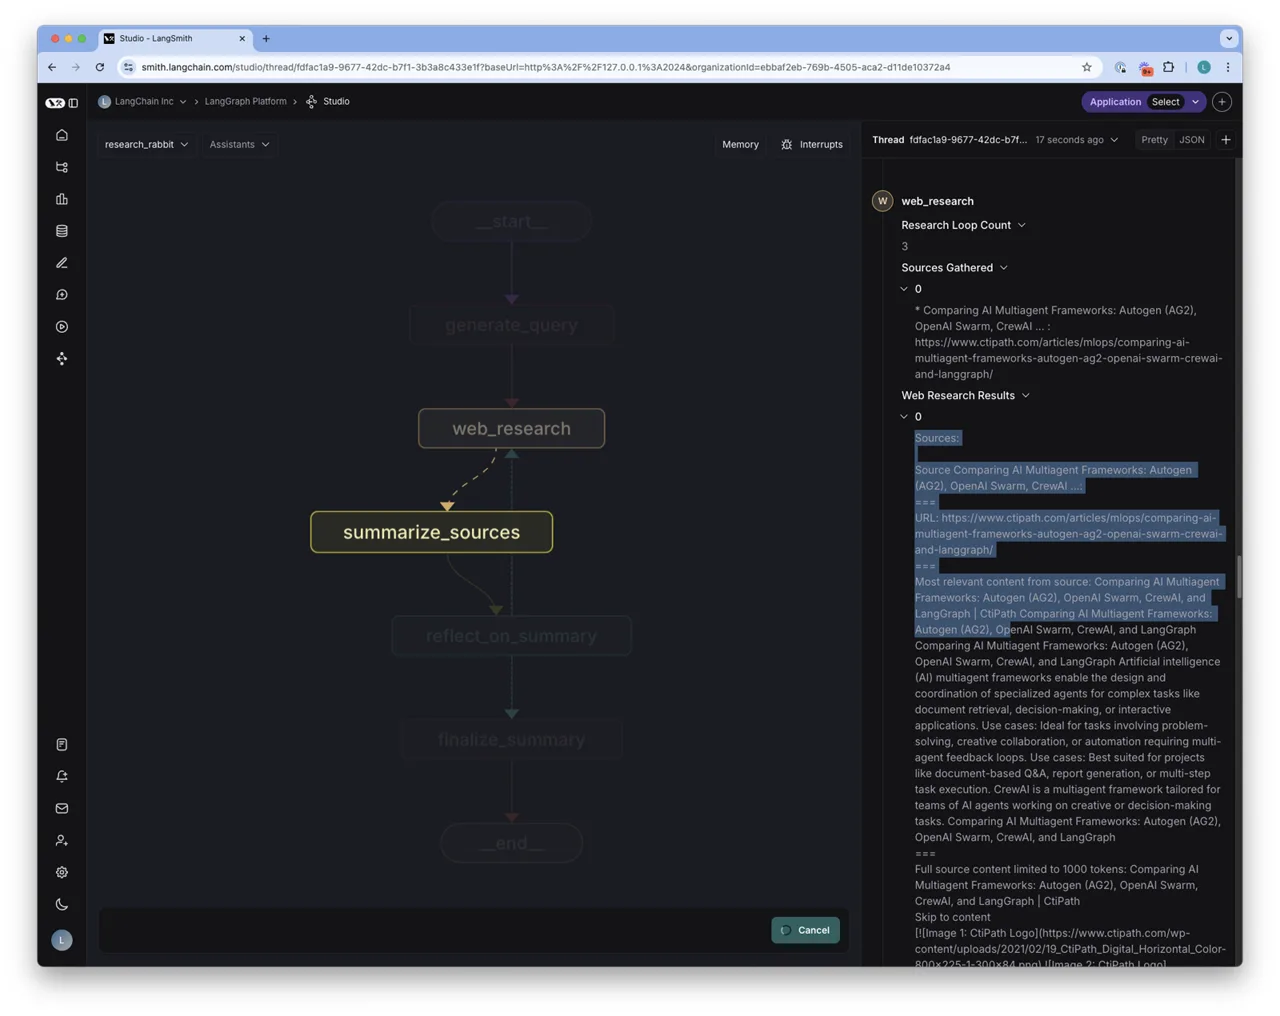Open the mail envelope icon in sidebar
The width and height of the screenshot is (1280, 1016).
point(62,809)
